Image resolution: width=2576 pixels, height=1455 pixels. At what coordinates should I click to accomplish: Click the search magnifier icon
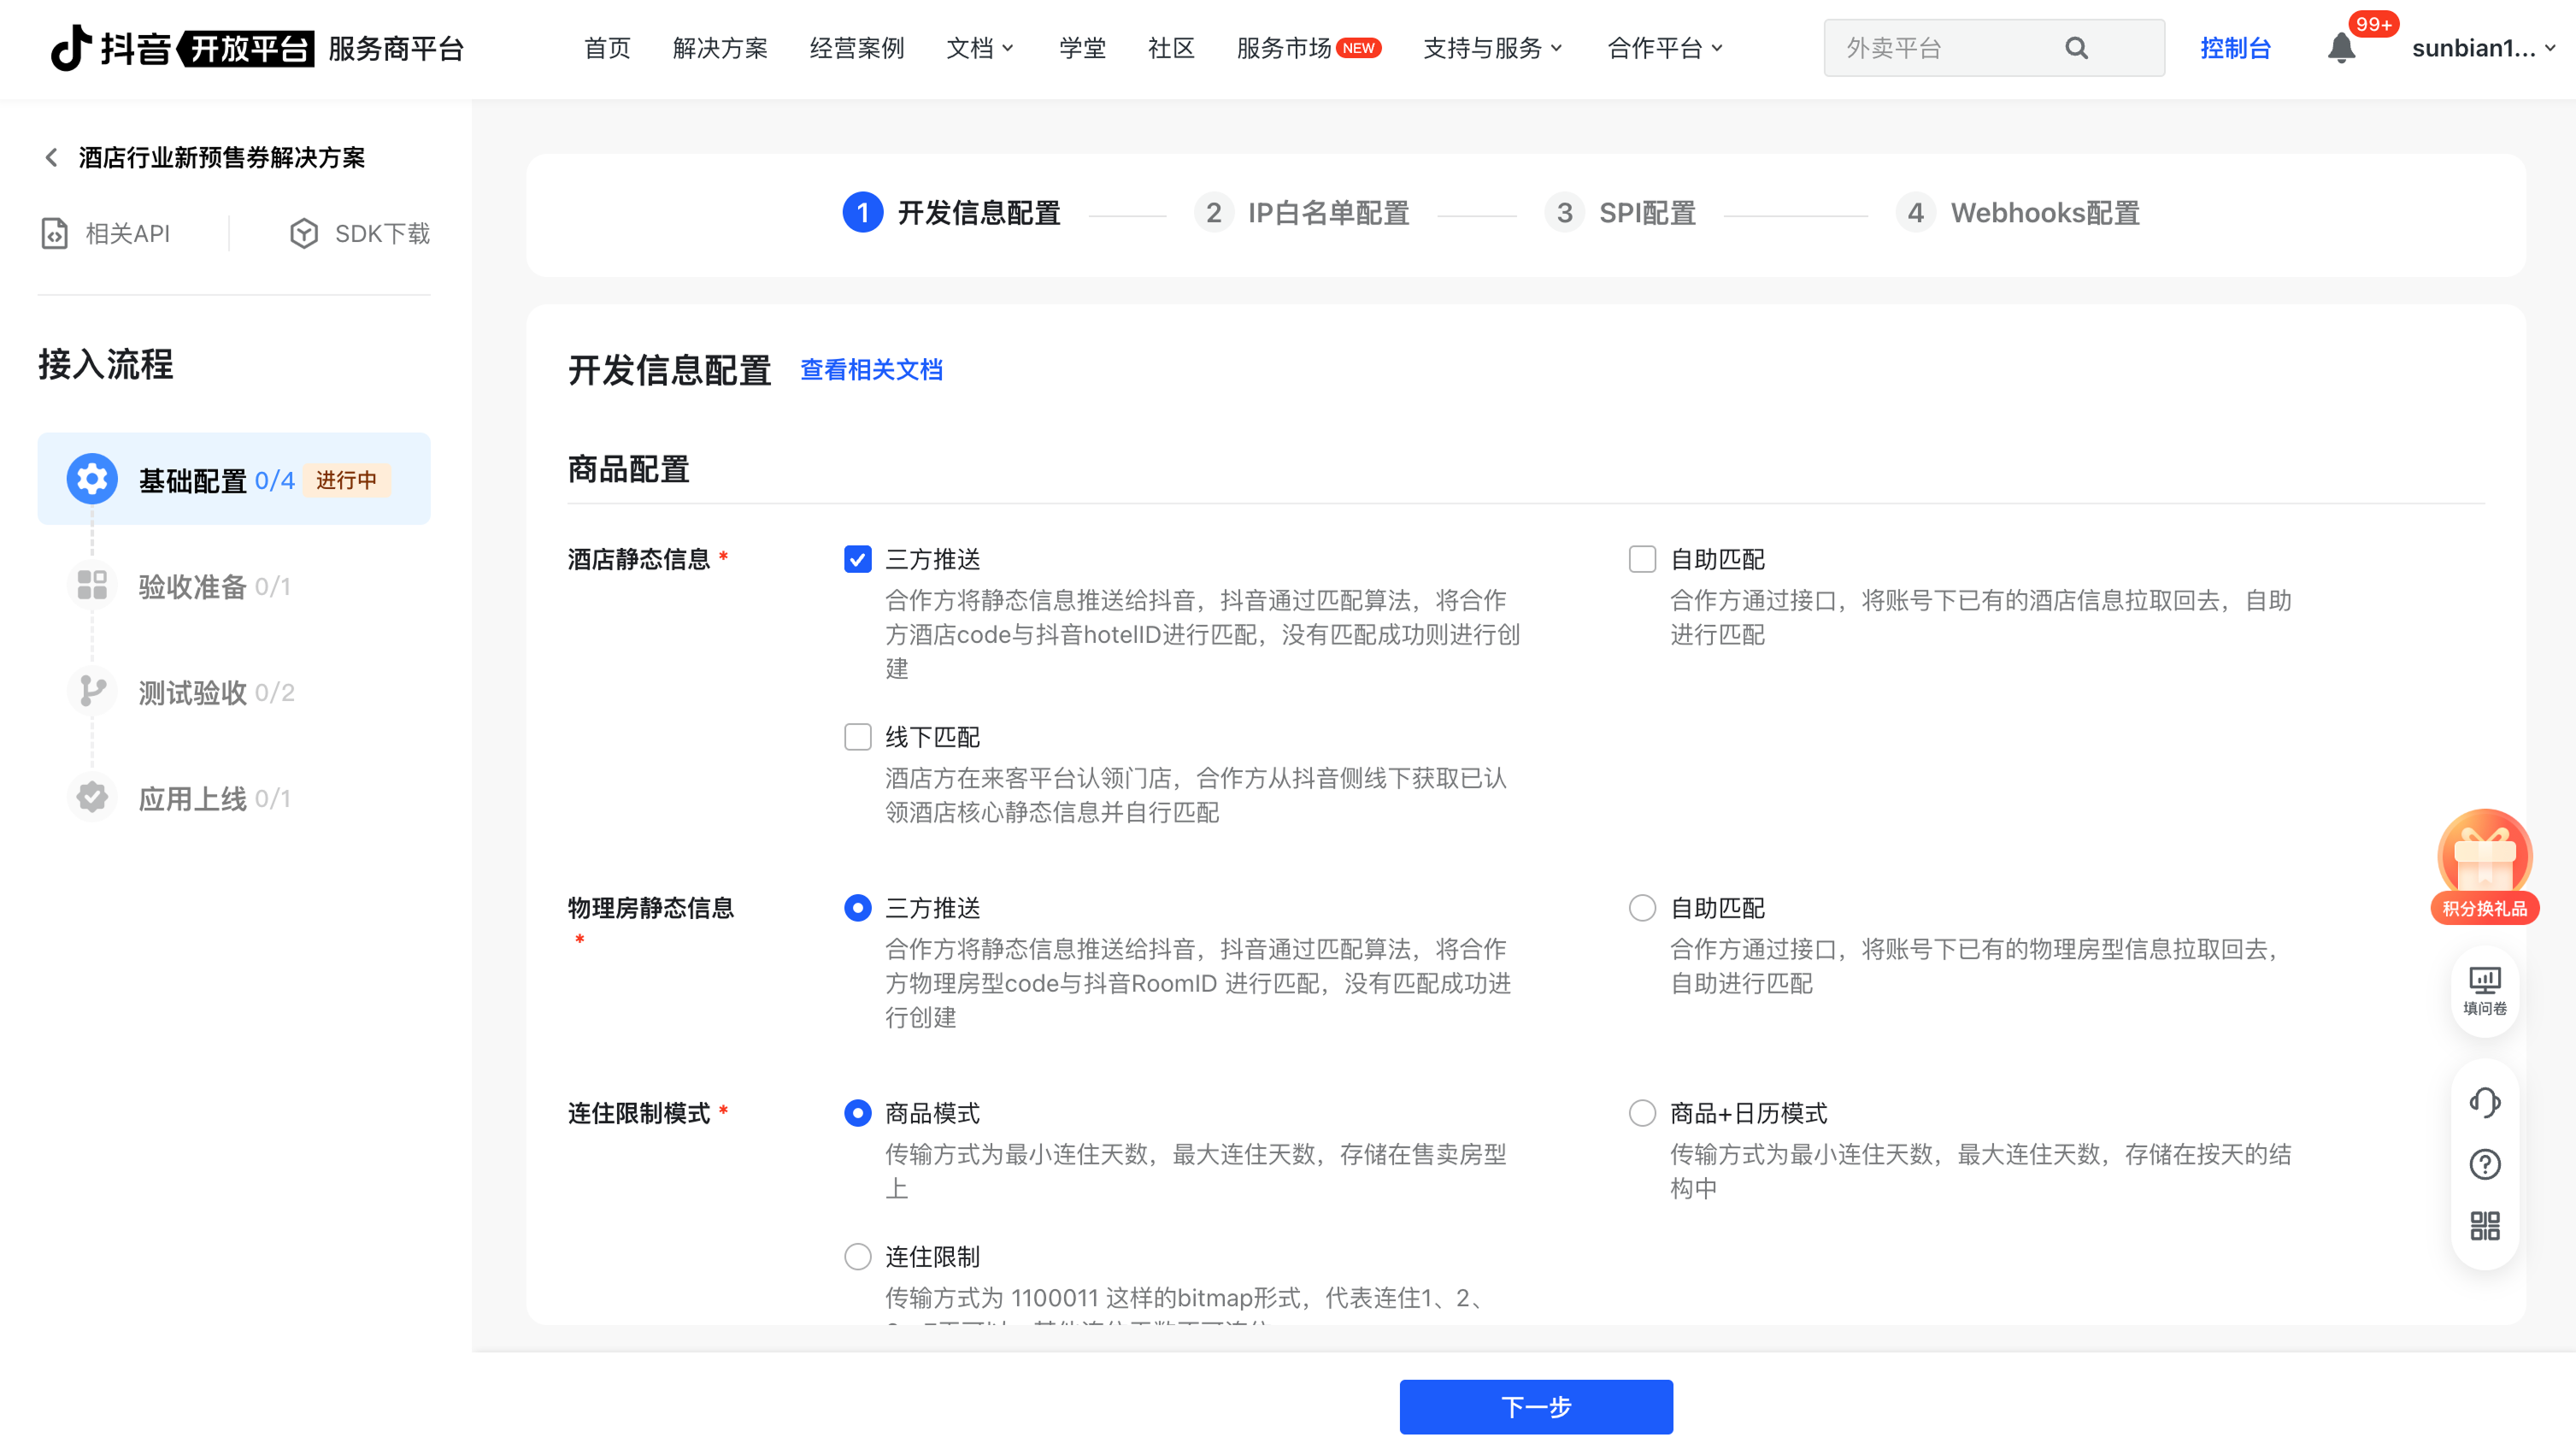pos(2076,48)
